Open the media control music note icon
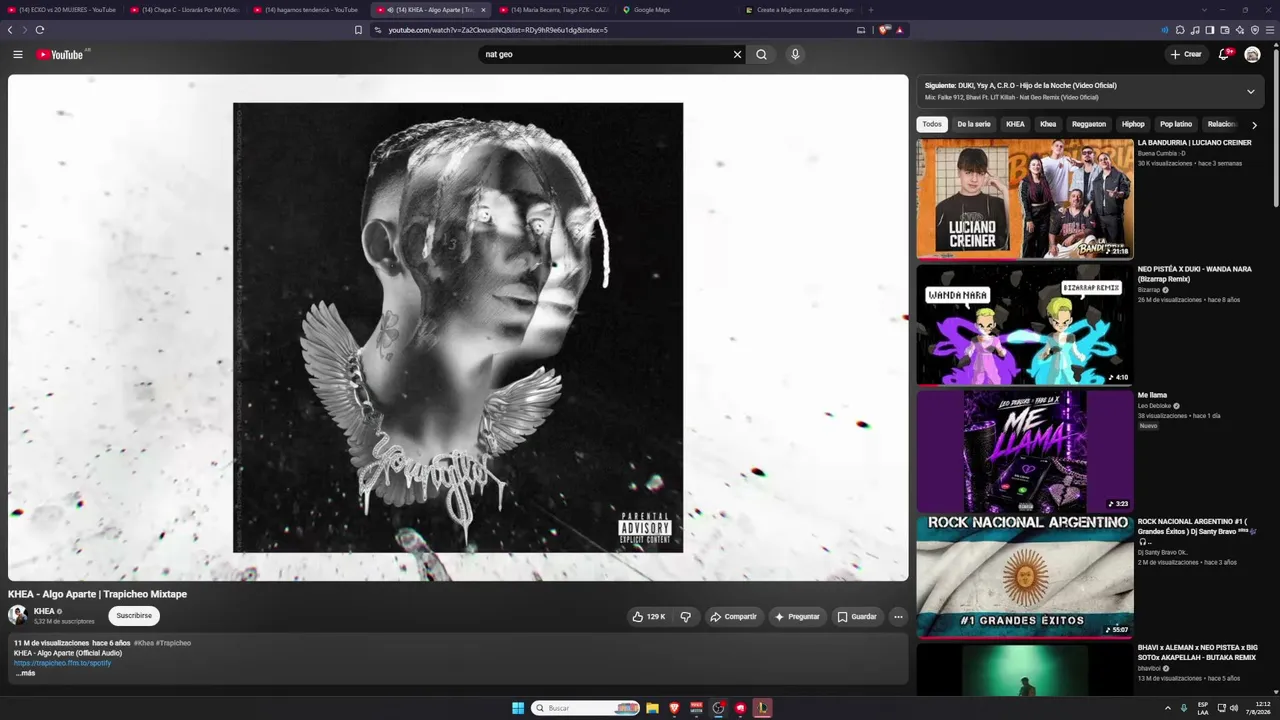 click(1195, 30)
